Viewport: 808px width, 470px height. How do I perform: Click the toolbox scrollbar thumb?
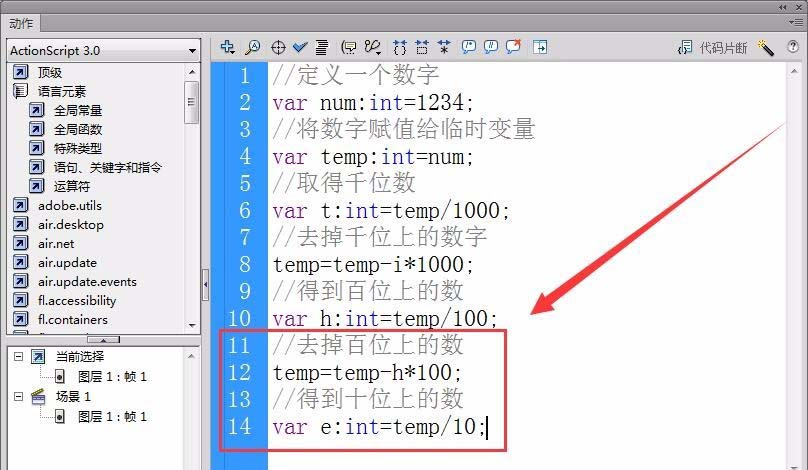click(191, 102)
